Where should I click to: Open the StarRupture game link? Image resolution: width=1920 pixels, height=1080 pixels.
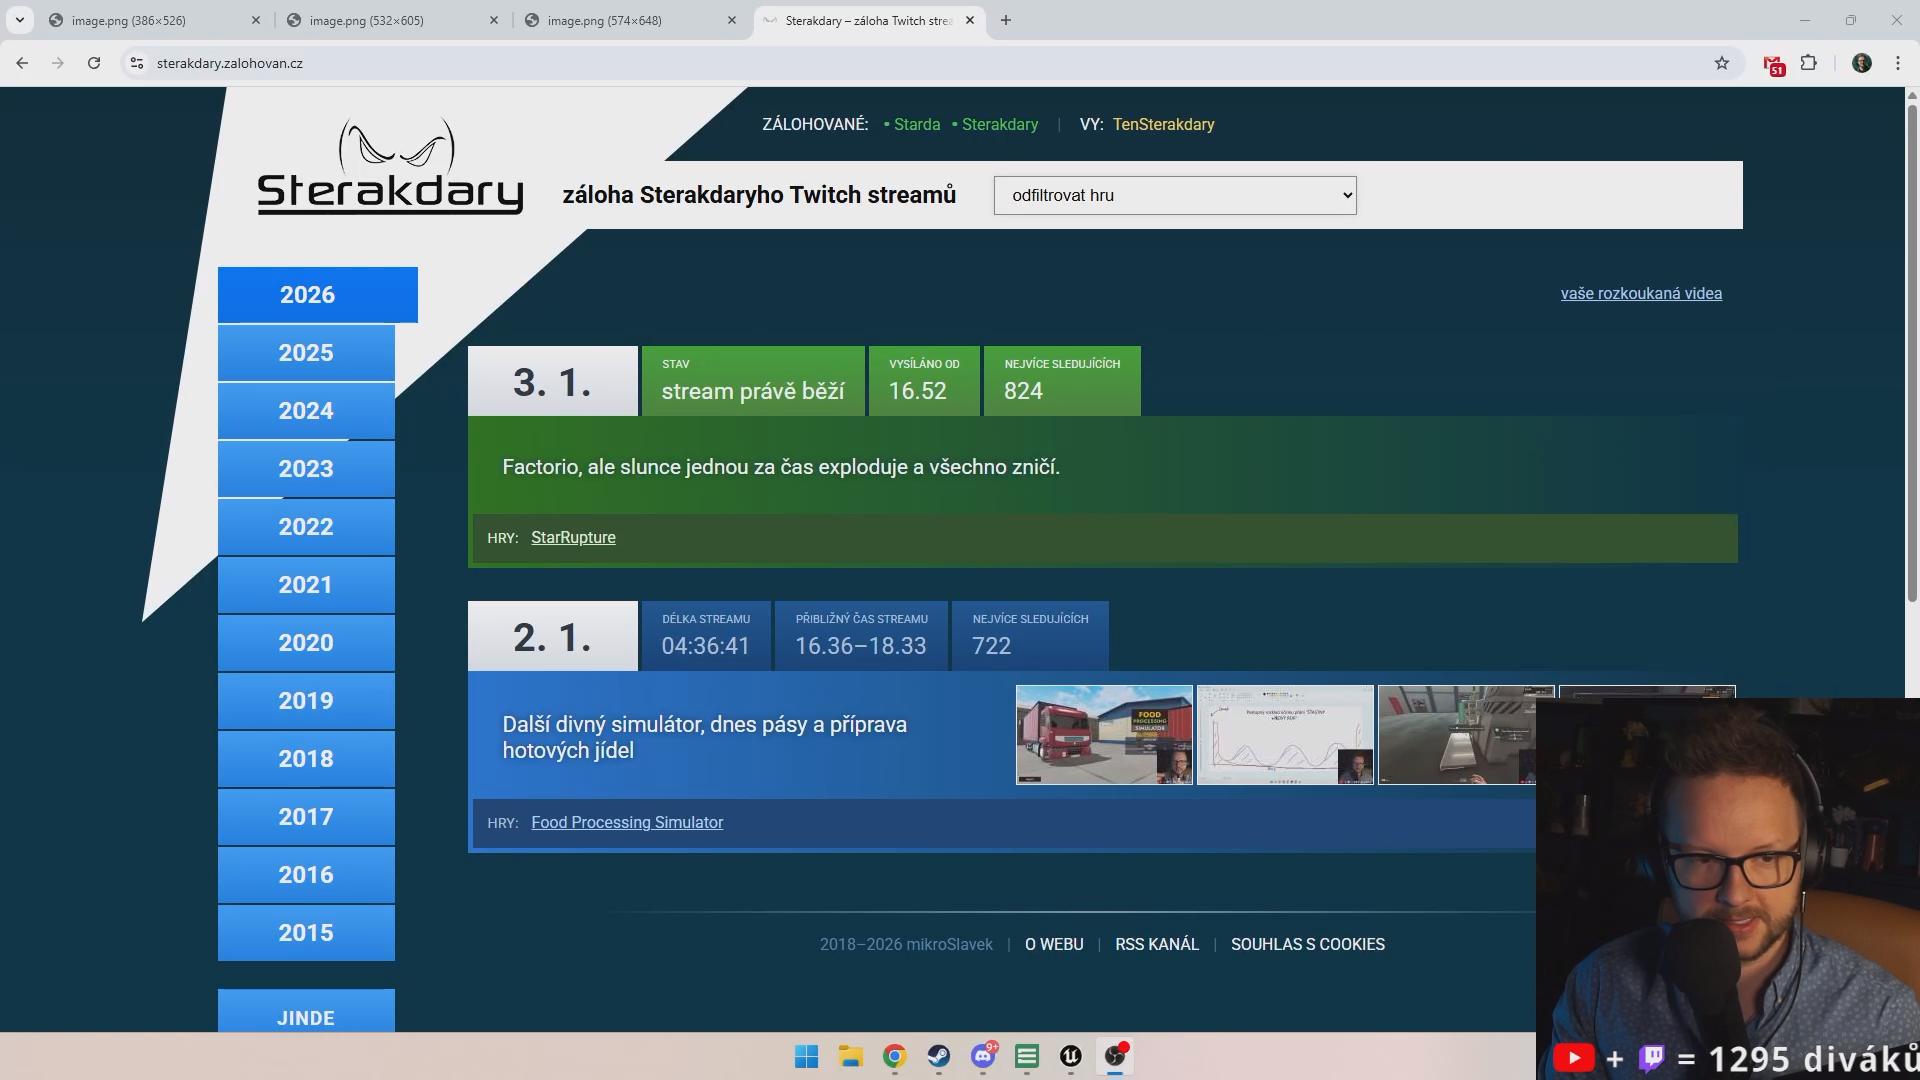click(573, 538)
